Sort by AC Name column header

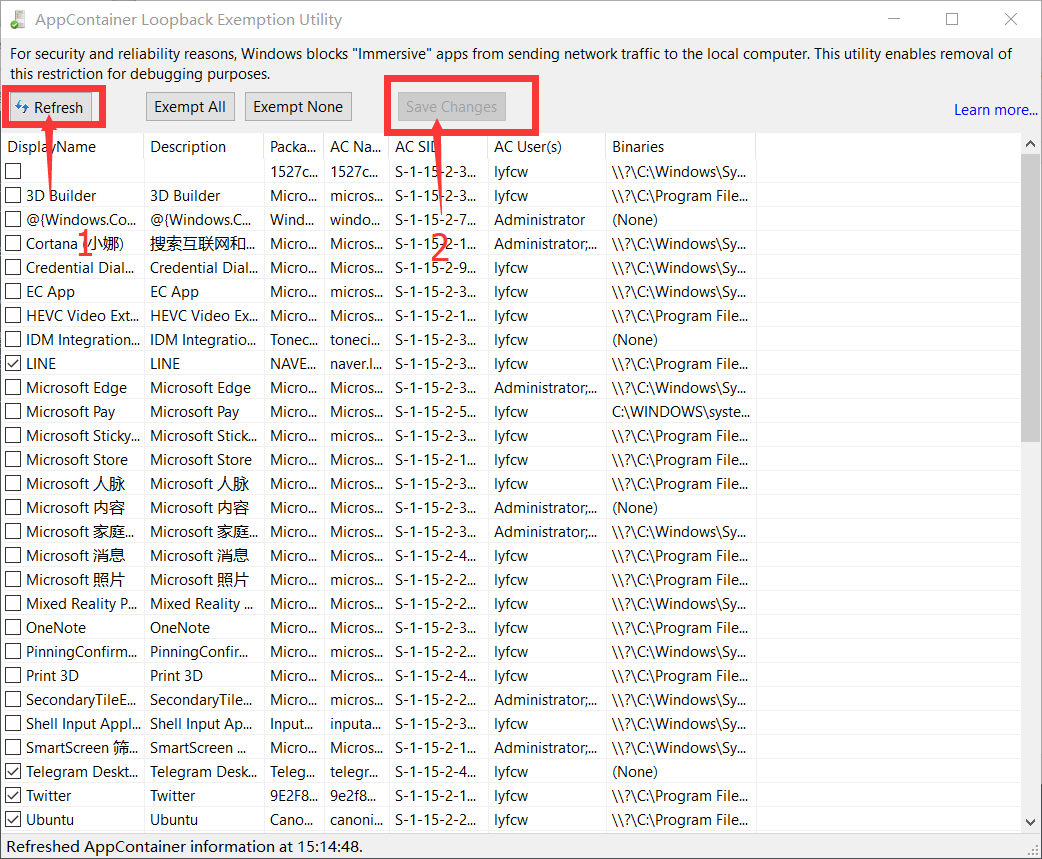[356, 147]
